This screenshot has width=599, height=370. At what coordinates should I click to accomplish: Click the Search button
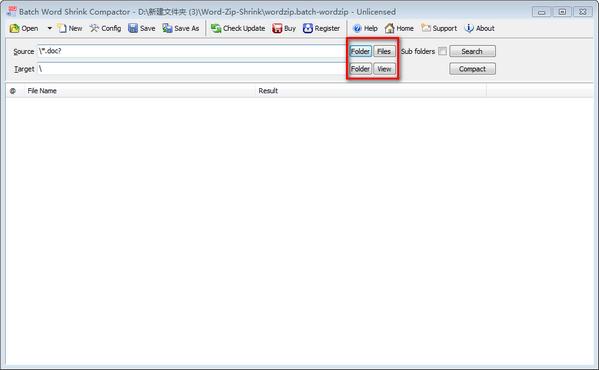[472, 51]
